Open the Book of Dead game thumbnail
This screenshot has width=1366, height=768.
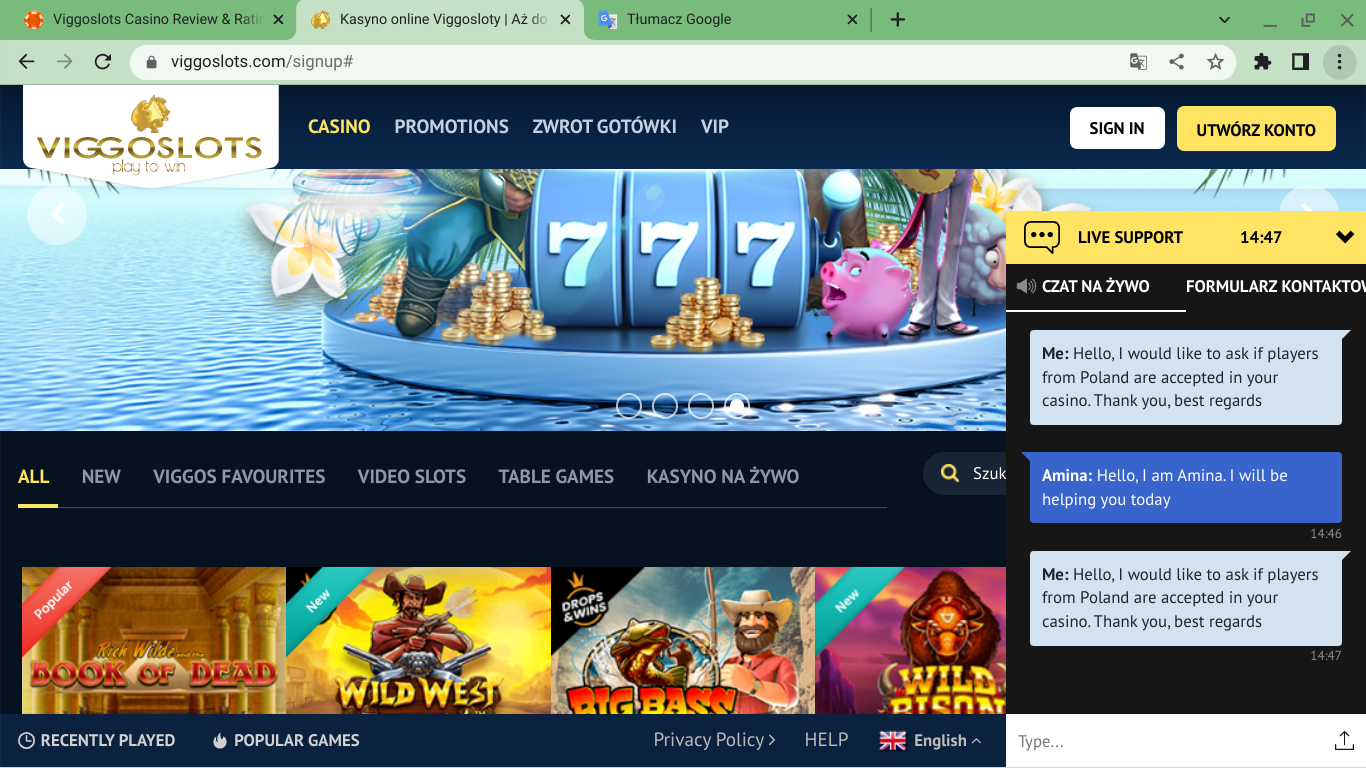154,640
